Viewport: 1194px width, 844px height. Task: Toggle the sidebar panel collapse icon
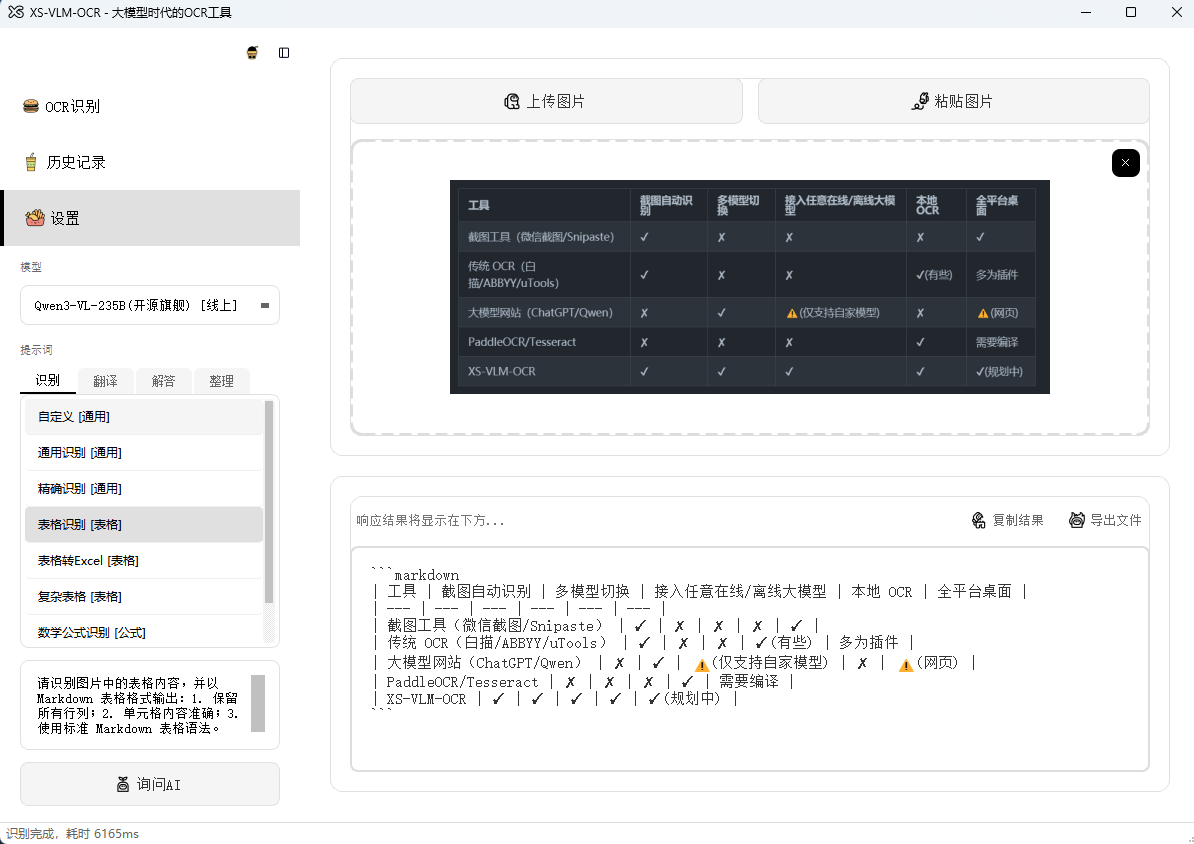[284, 53]
